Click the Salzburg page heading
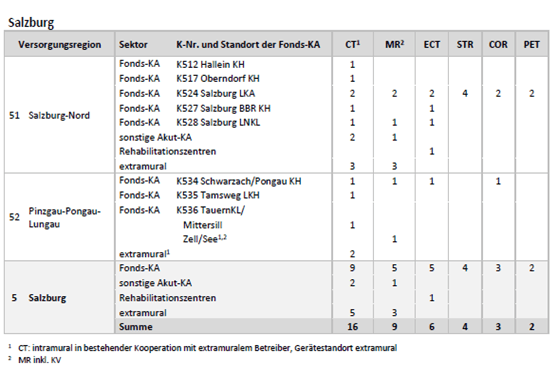This screenshot has width=558, height=373. (31, 22)
